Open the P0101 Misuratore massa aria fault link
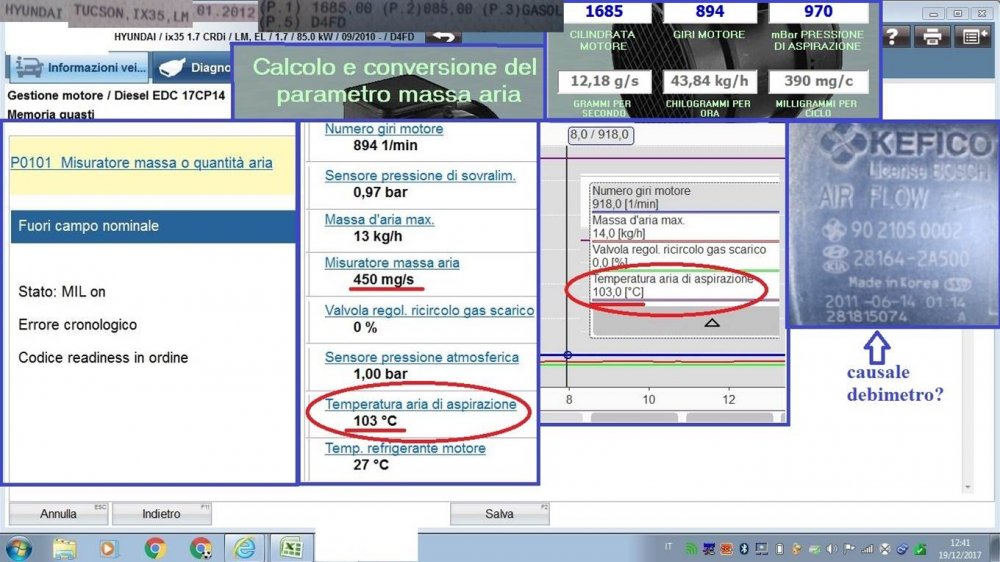 [x=141, y=163]
